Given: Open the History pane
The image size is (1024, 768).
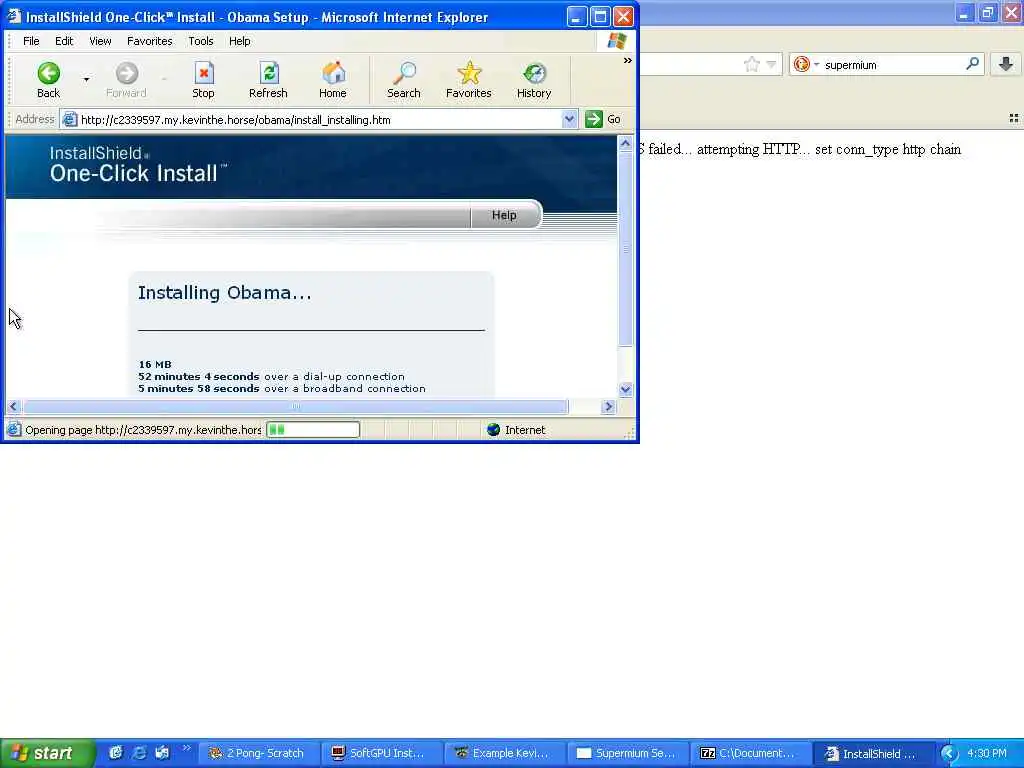Looking at the screenshot, I should [x=534, y=80].
